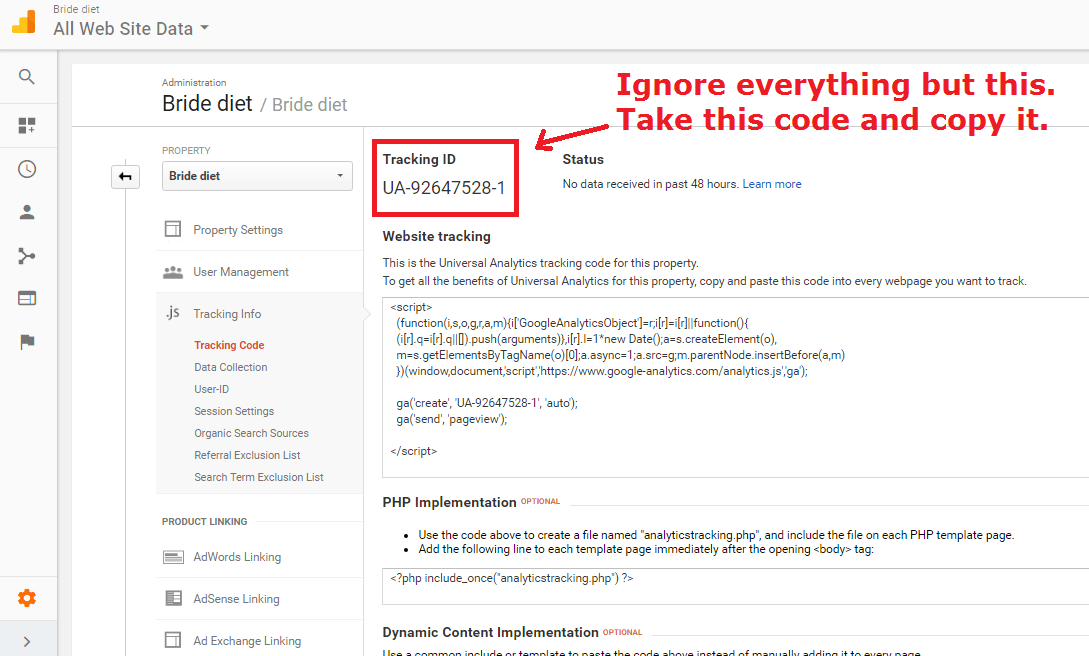Follow the Learn more link under Status
The width and height of the screenshot is (1089, 656).
click(772, 184)
